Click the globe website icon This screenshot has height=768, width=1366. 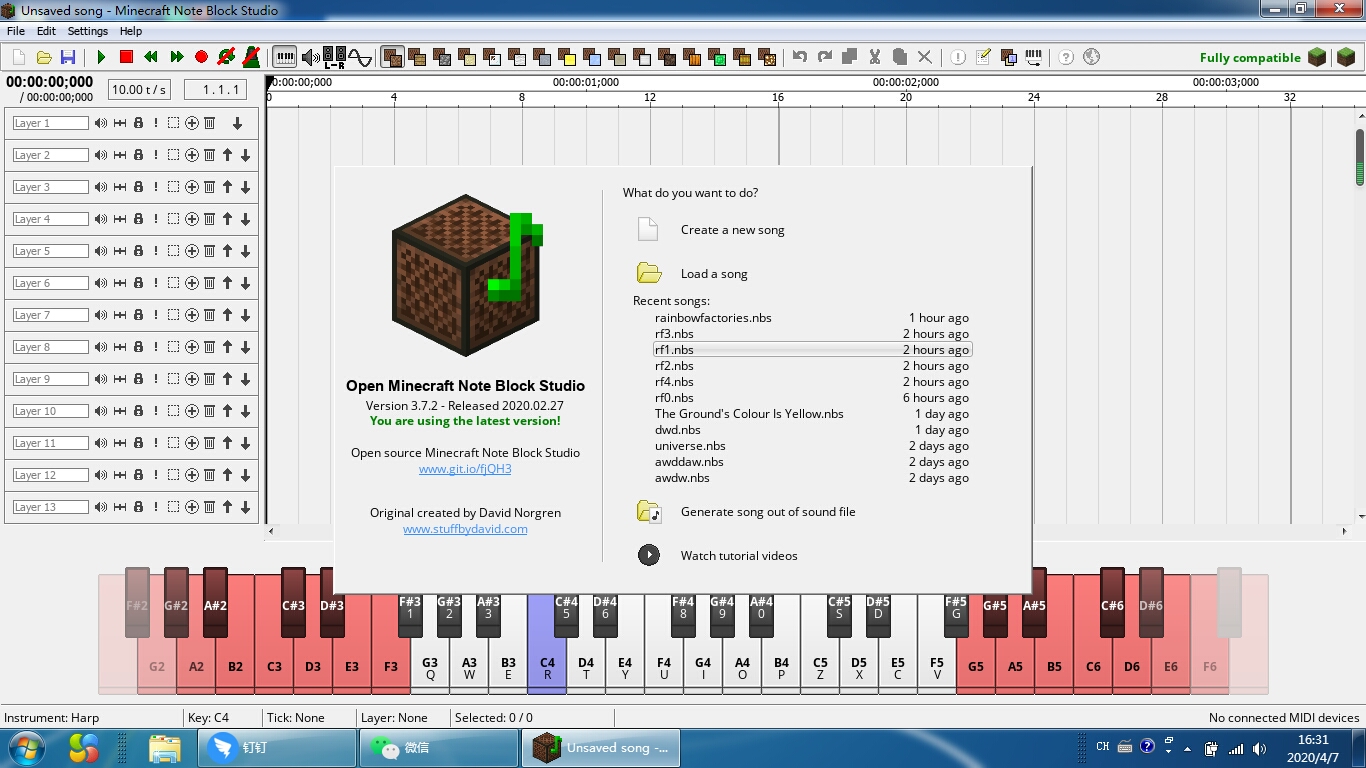point(1091,57)
